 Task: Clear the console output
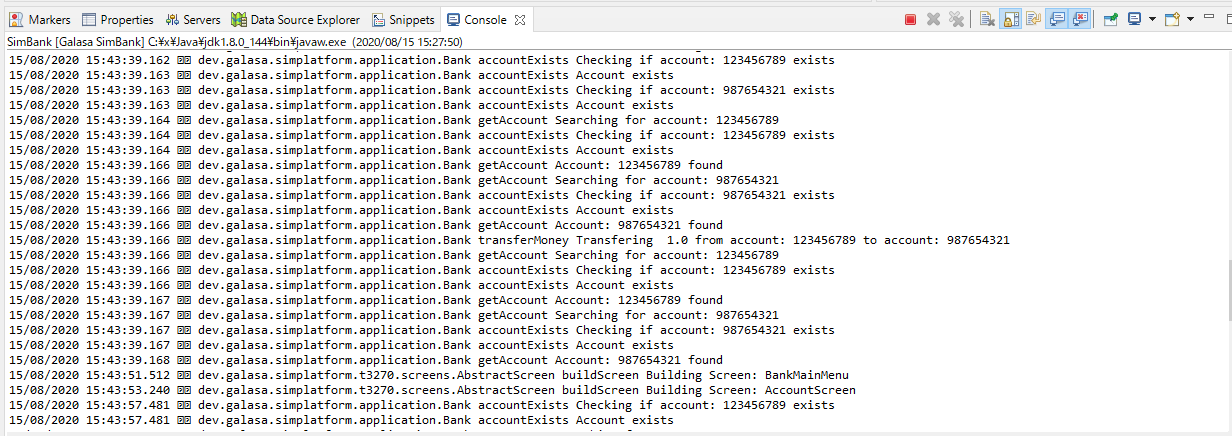coord(987,19)
